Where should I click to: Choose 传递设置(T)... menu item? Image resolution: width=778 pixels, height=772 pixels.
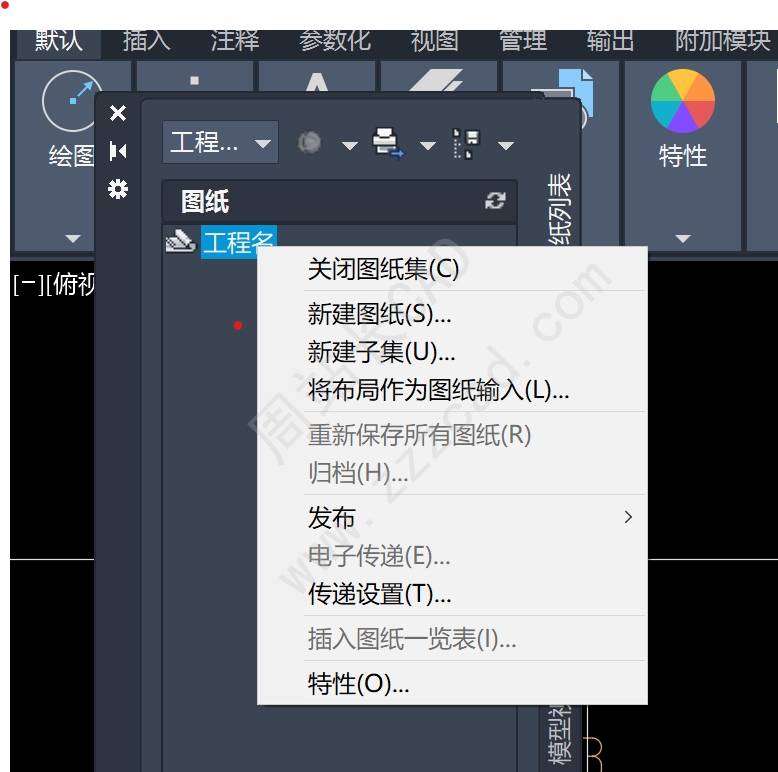452,594
